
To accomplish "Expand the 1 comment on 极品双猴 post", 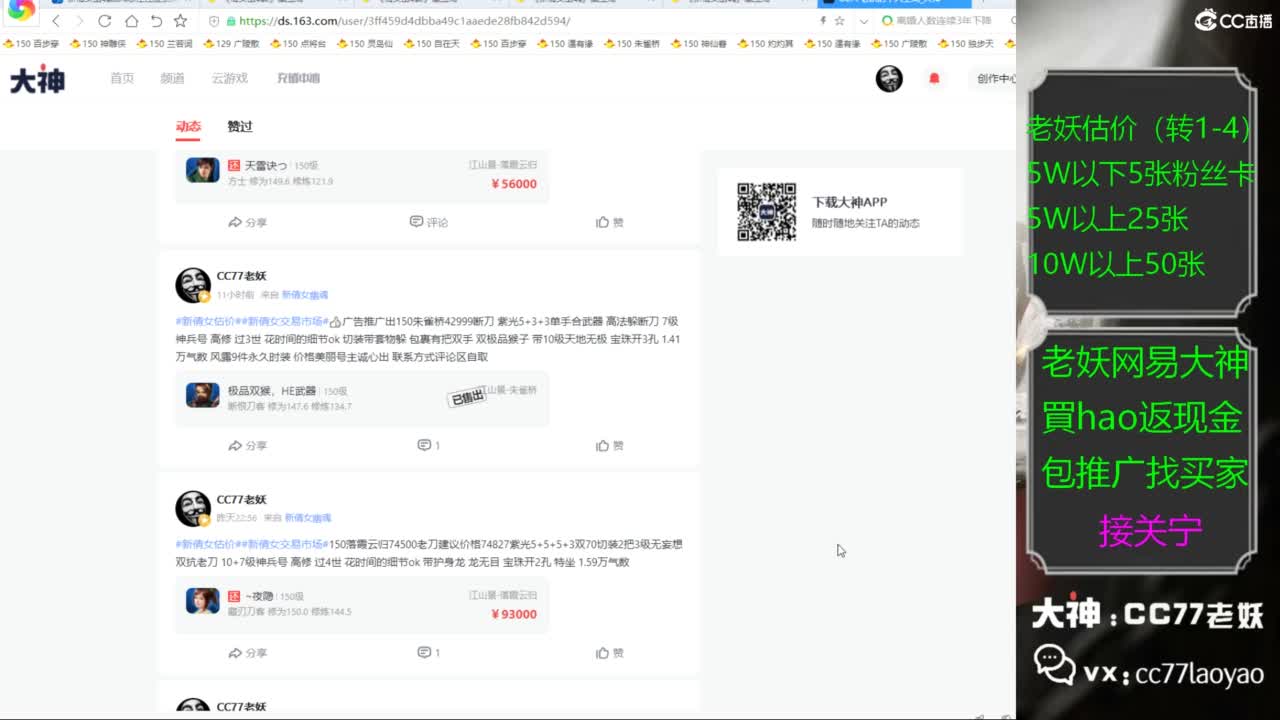I will [x=428, y=445].
